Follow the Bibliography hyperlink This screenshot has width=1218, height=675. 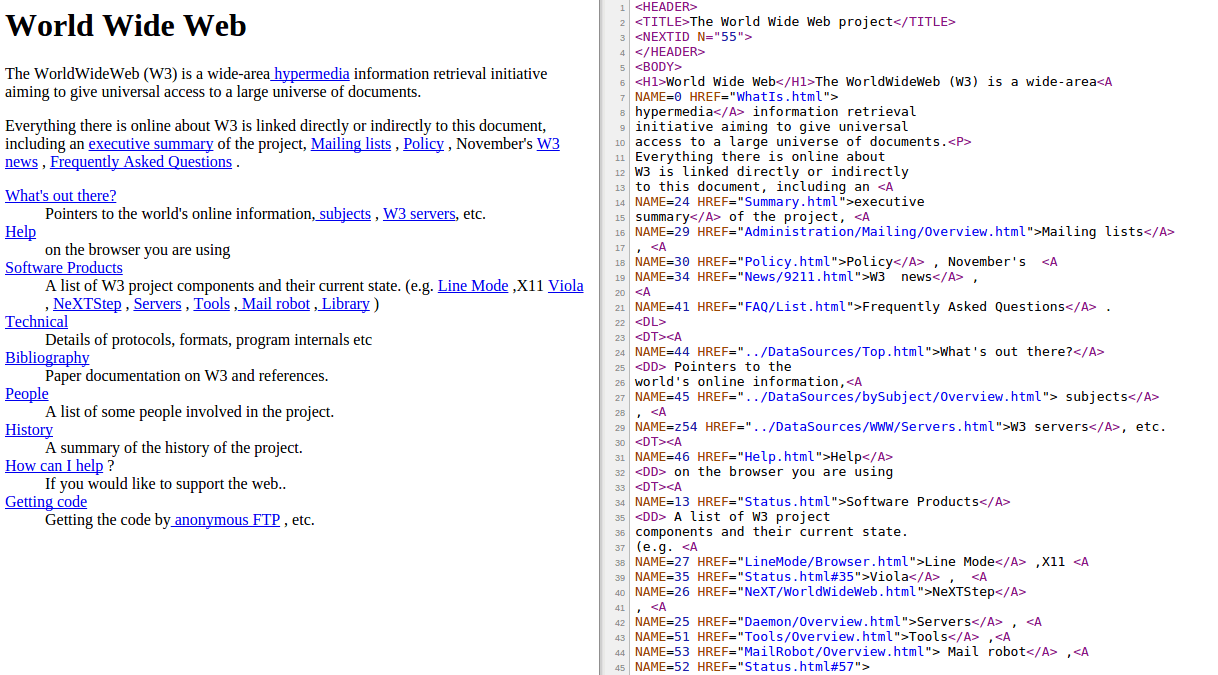click(x=46, y=357)
